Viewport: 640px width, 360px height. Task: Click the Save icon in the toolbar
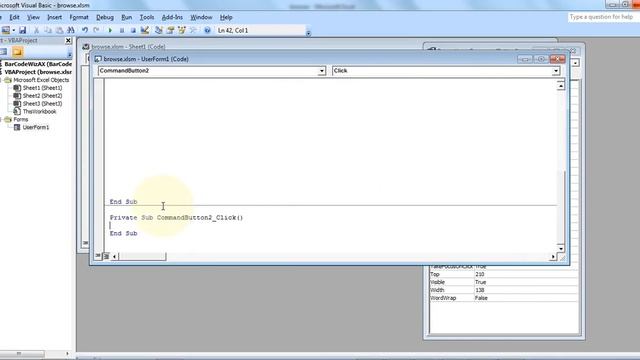point(22,30)
